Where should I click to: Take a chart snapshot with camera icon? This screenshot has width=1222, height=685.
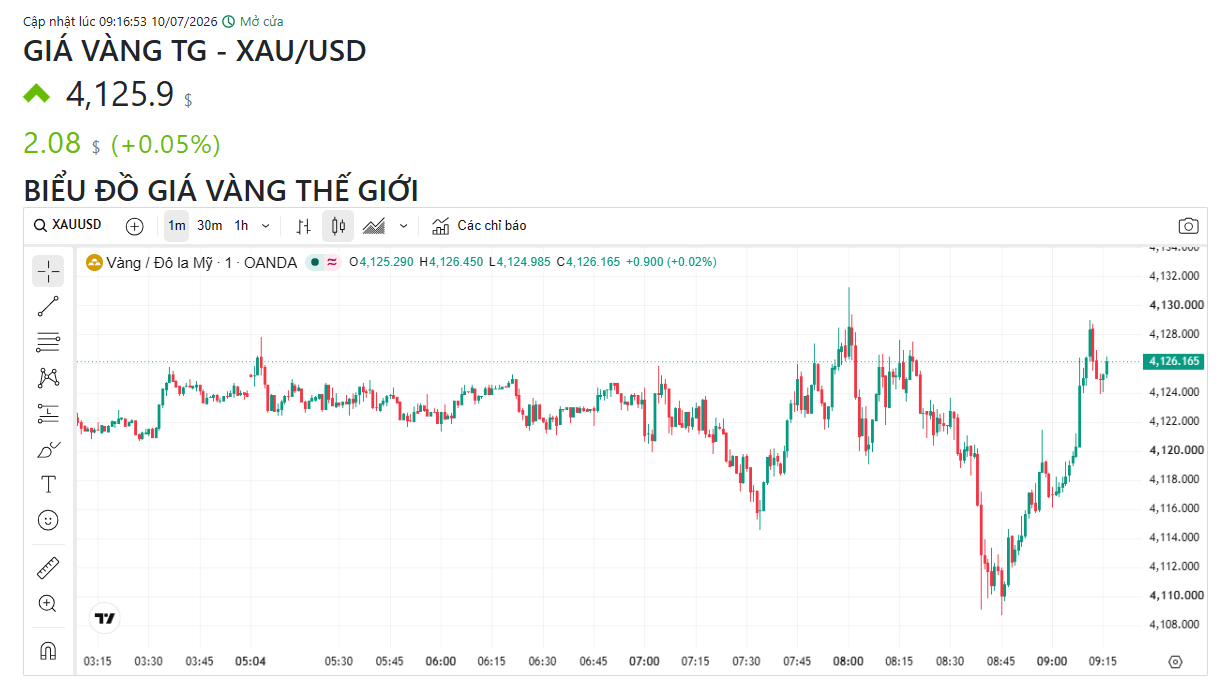[x=1188, y=226]
